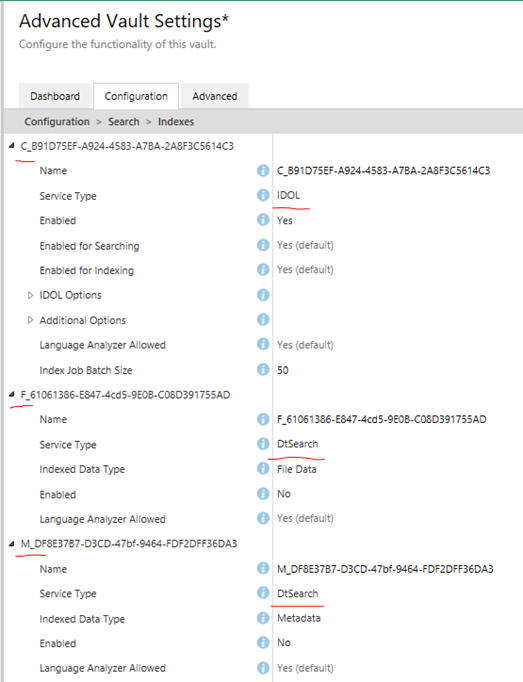Collapse the F_61061386 index node
Viewport: 523px width, 682px height.
point(12,395)
